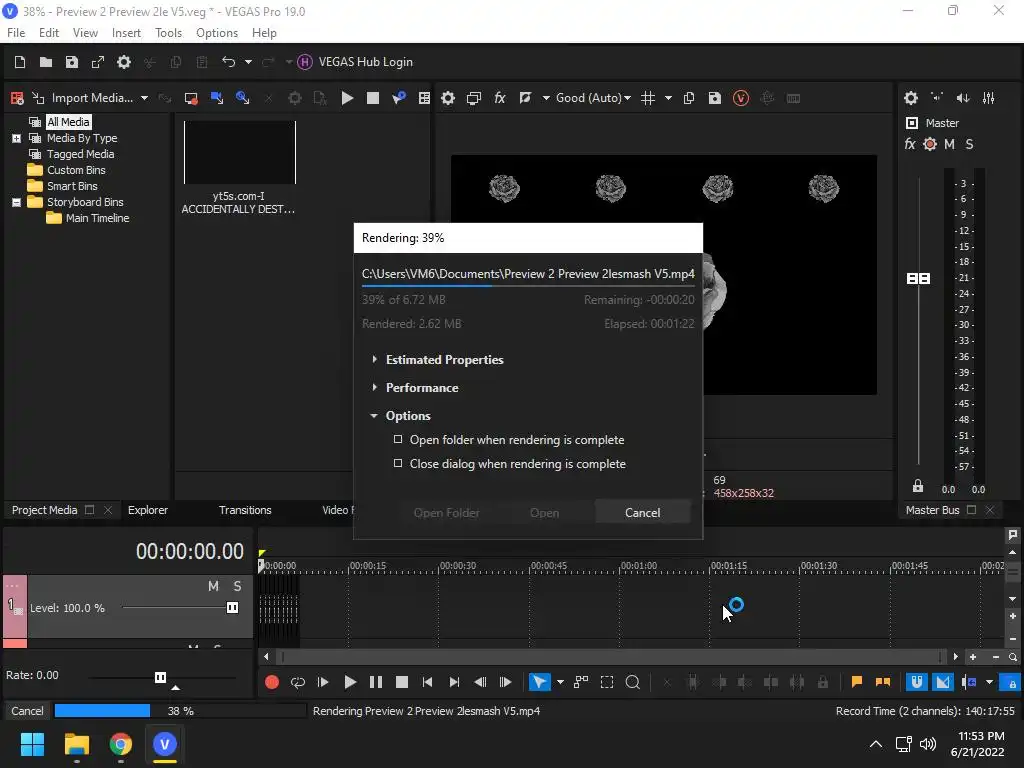Image resolution: width=1024 pixels, height=768 pixels.
Task: Create a new project with the New icon
Action: coord(20,62)
